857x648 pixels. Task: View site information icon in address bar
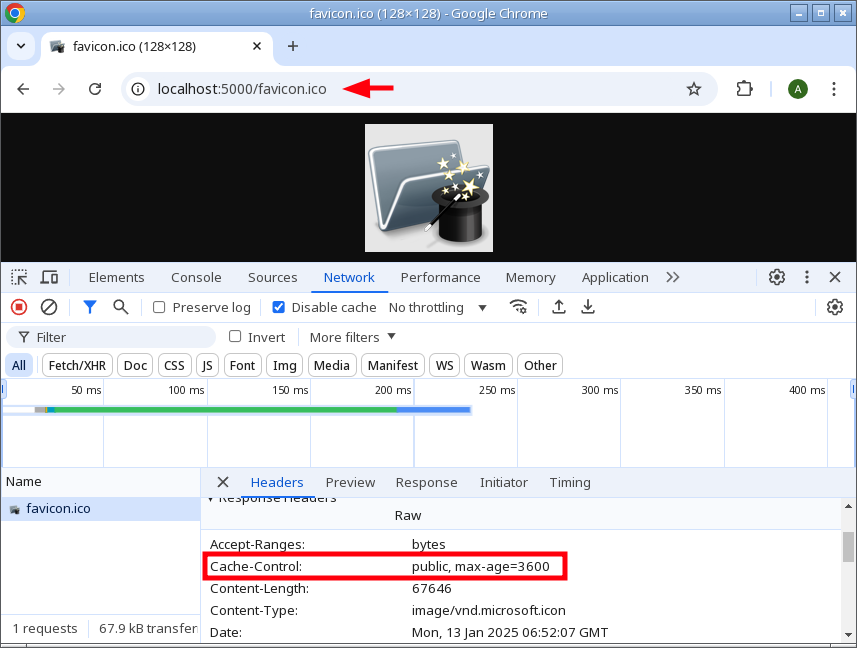point(138,89)
